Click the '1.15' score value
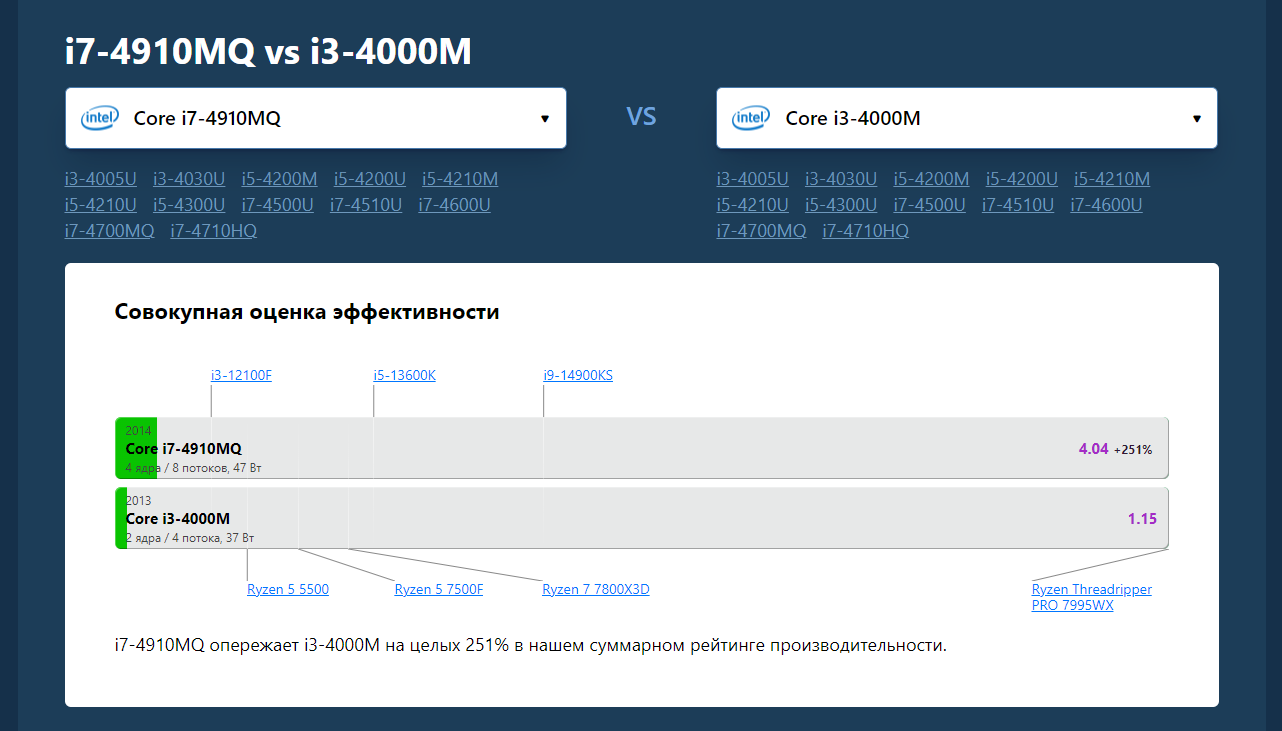Screen dimensions: 1282x731 click(1142, 519)
